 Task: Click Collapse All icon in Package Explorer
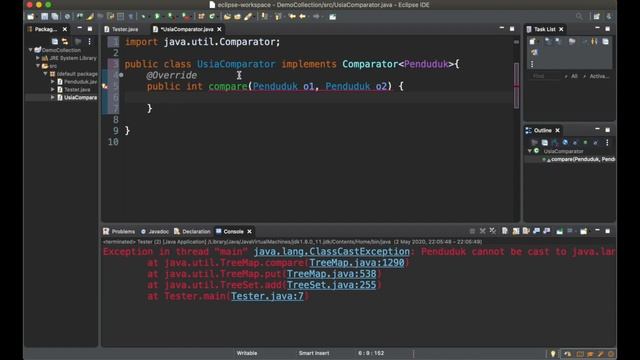[55, 41]
